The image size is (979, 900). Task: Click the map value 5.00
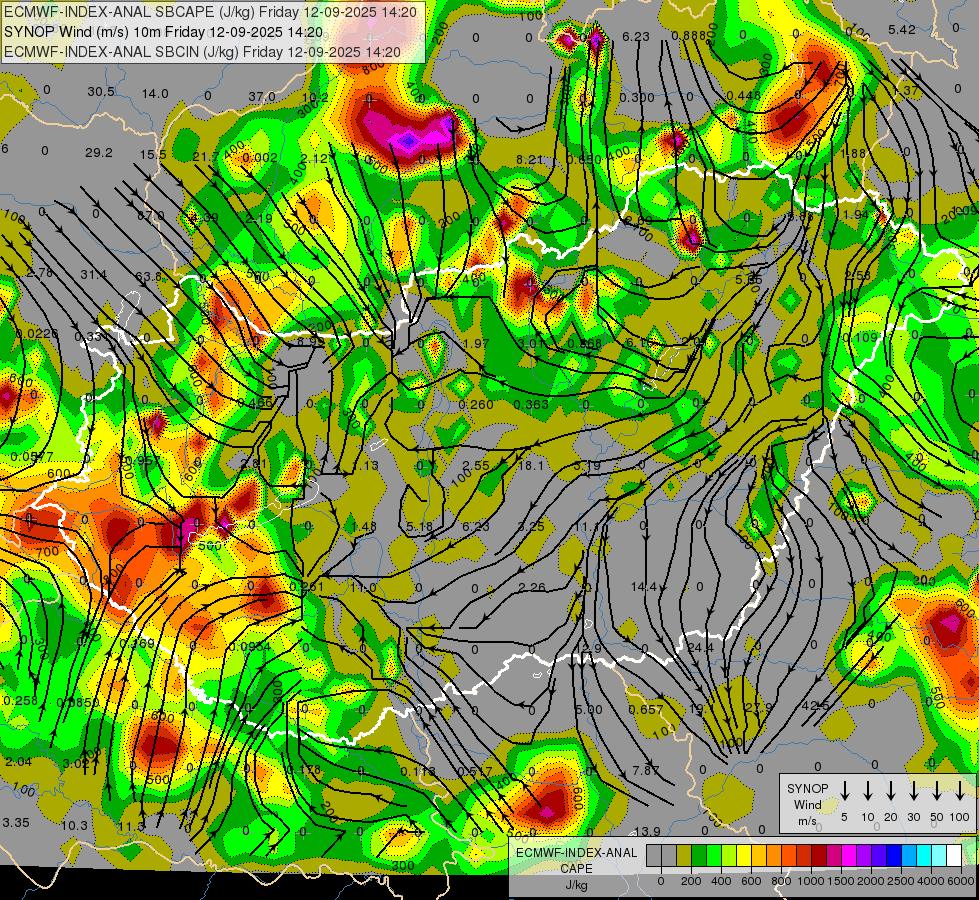click(x=589, y=710)
